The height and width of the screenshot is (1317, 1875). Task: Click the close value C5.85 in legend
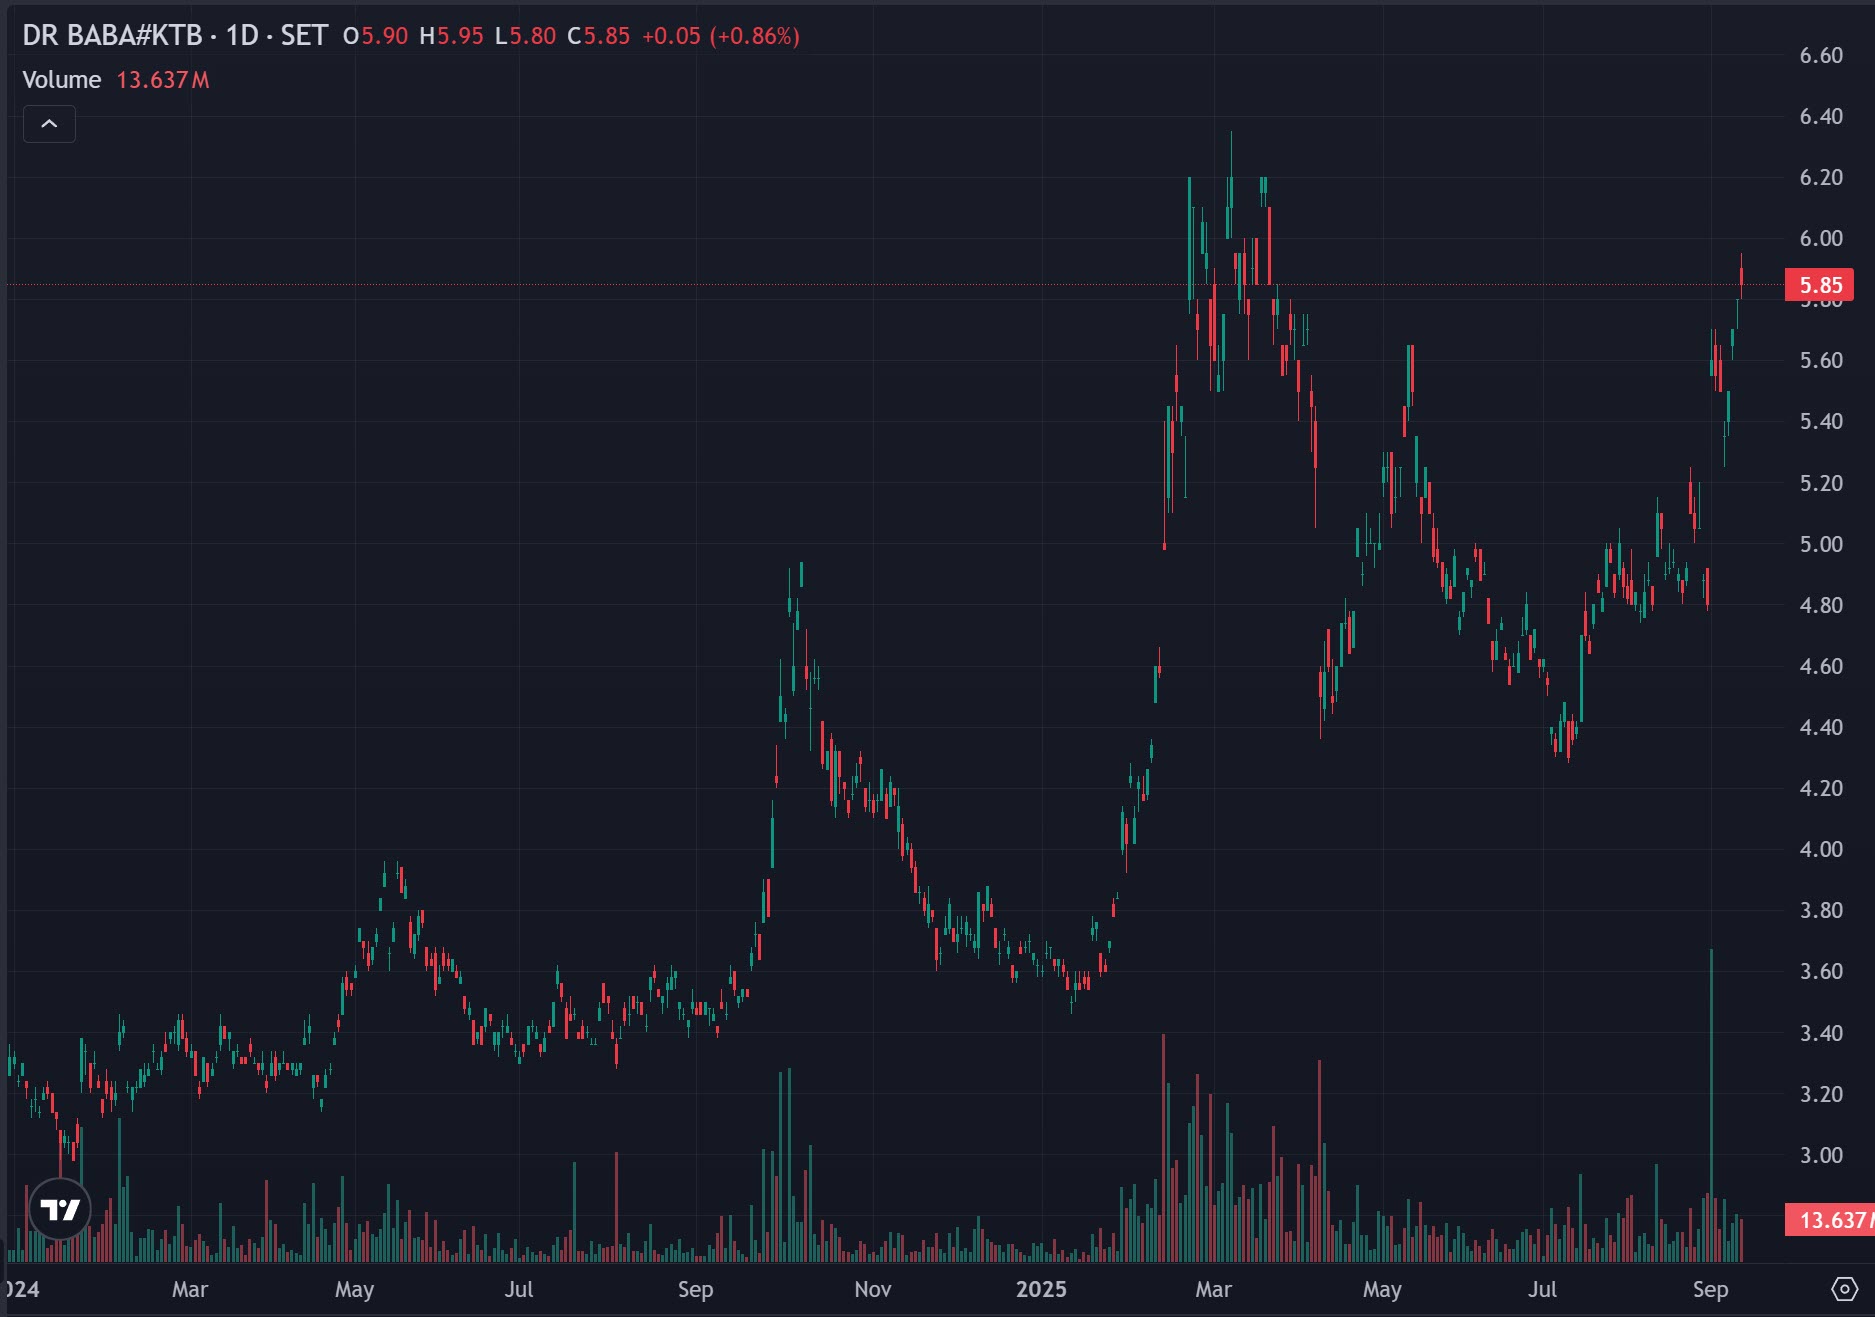(x=598, y=36)
